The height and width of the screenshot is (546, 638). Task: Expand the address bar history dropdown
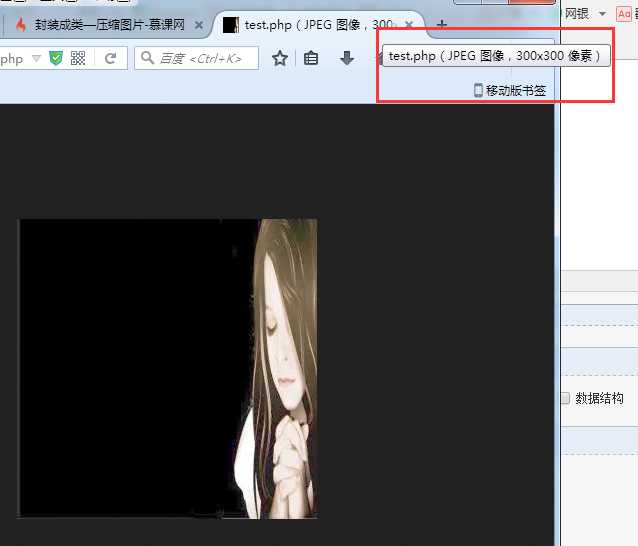point(36,59)
